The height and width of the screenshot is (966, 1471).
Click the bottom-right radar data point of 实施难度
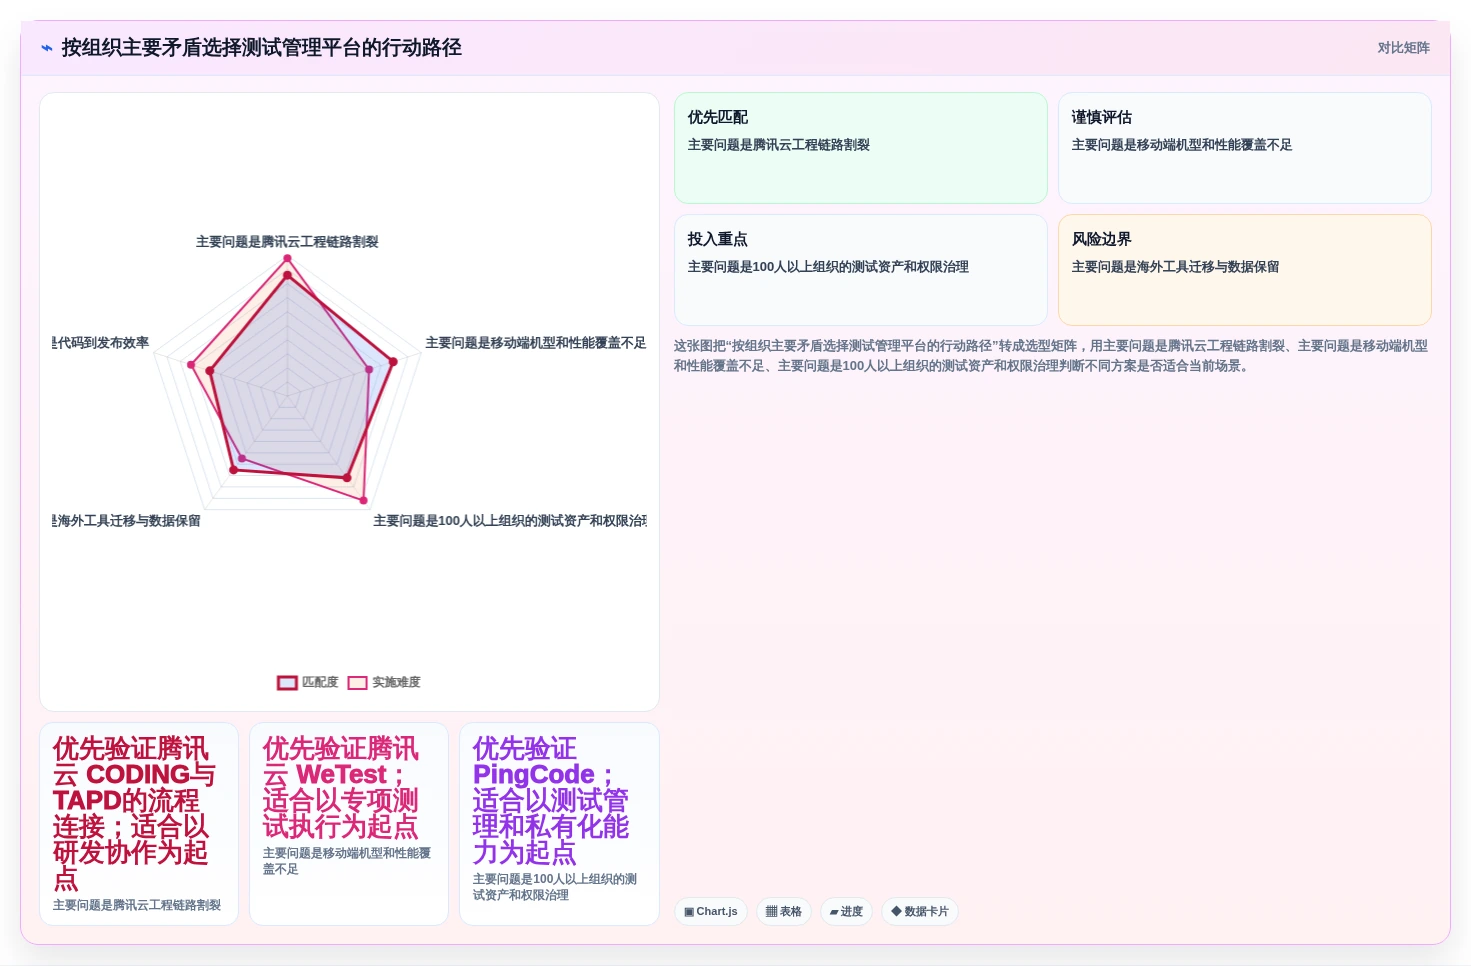363,500
